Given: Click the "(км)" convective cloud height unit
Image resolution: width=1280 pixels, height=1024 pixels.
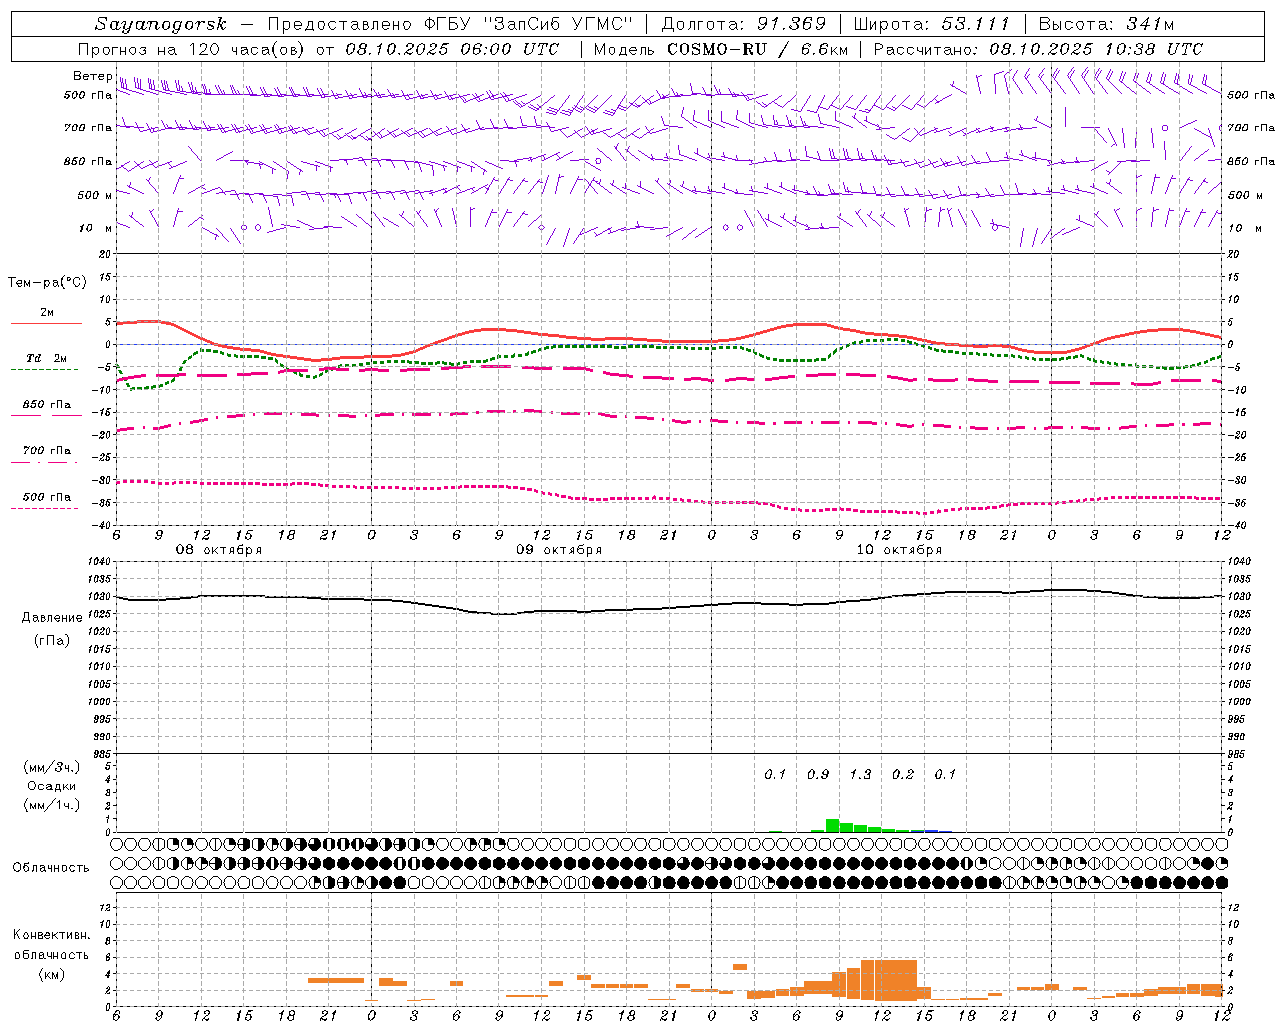Looking at the screenshot, I should tap(51, 974).
